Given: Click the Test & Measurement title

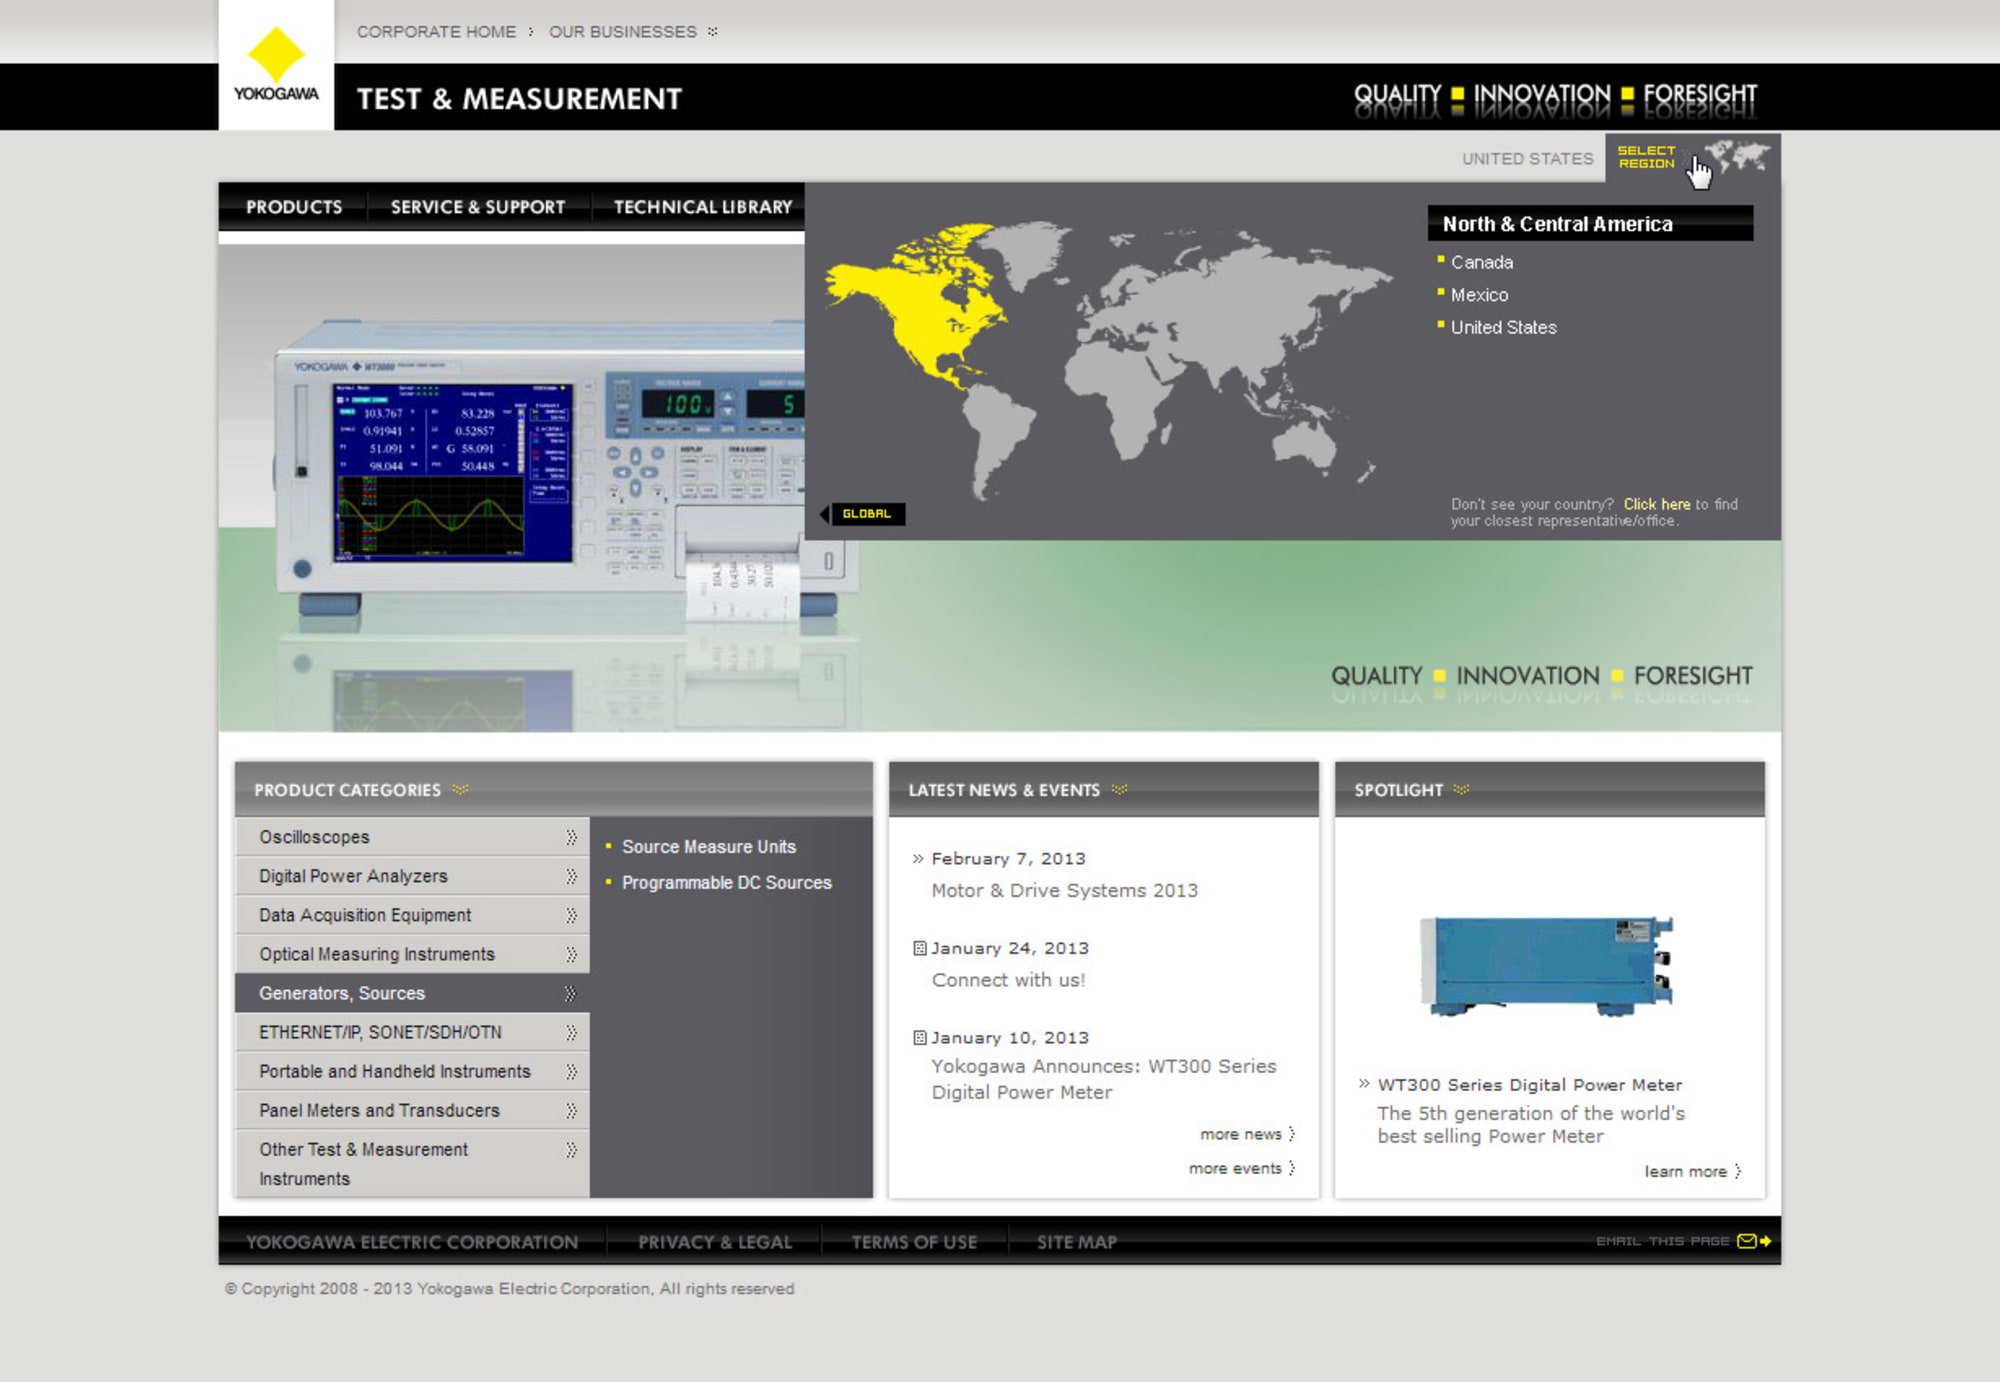Looking at the screenshot, I should [519, 99].
